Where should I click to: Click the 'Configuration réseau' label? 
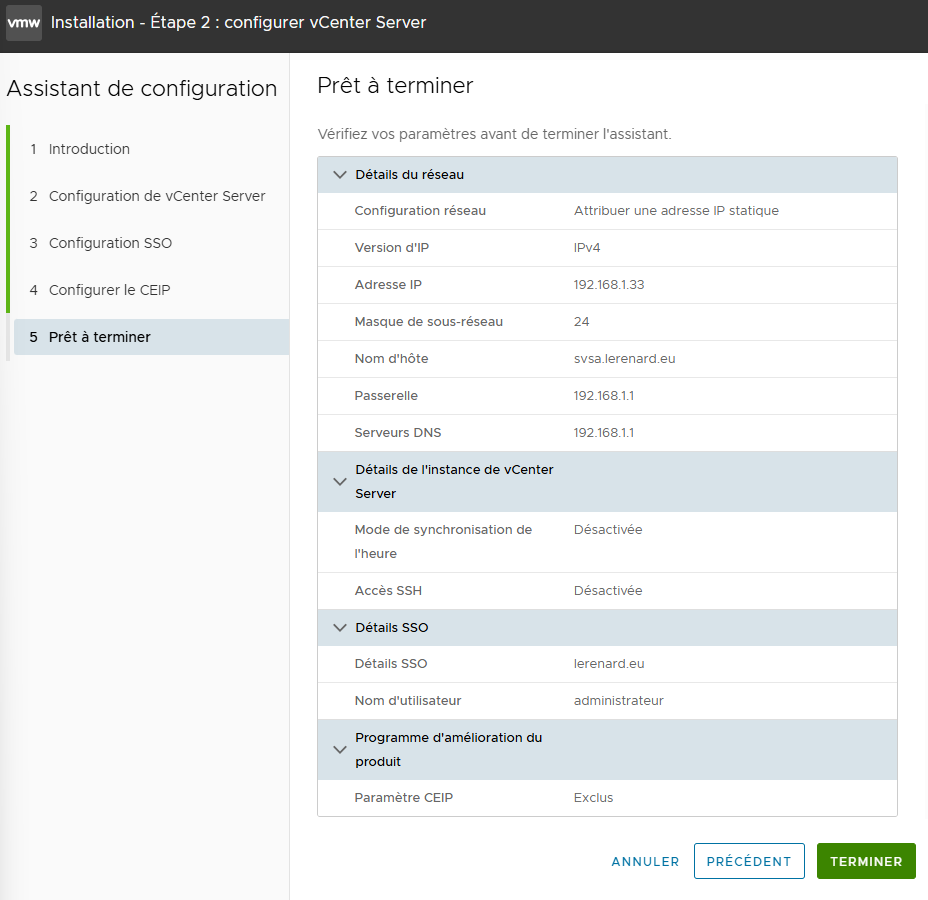click(420, 211)
